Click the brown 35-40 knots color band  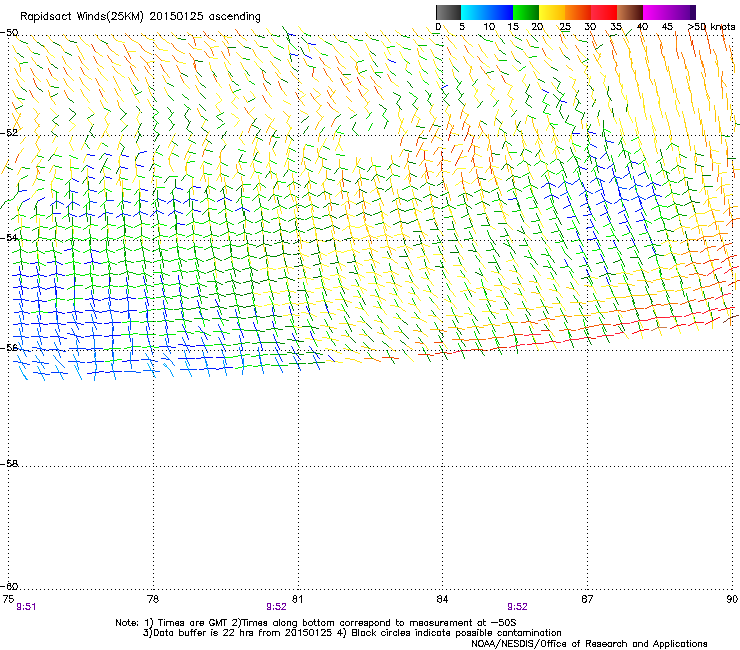pyautogui.click(x=630, y=12)
